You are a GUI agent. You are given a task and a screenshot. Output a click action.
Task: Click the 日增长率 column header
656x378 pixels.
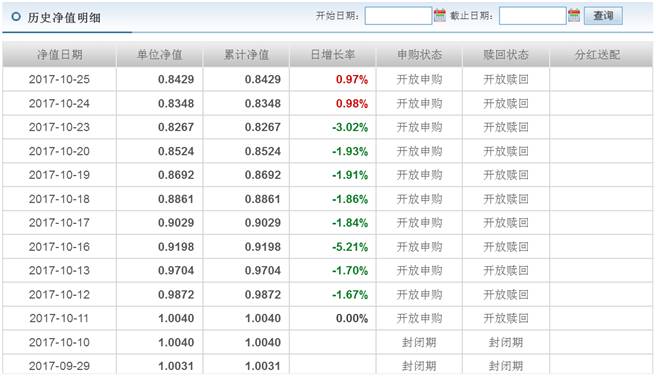tap(333, 55)
